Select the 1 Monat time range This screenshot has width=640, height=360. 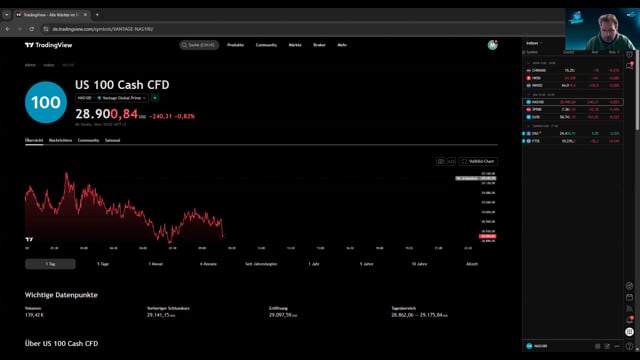click(x=156, y=264)
